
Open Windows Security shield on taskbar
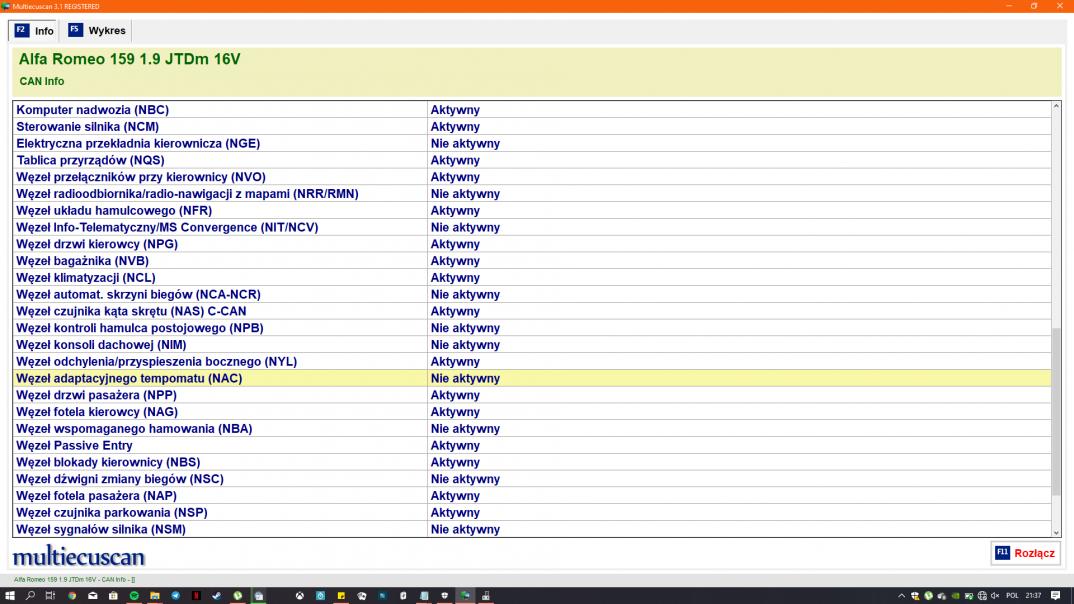(445, 596)
